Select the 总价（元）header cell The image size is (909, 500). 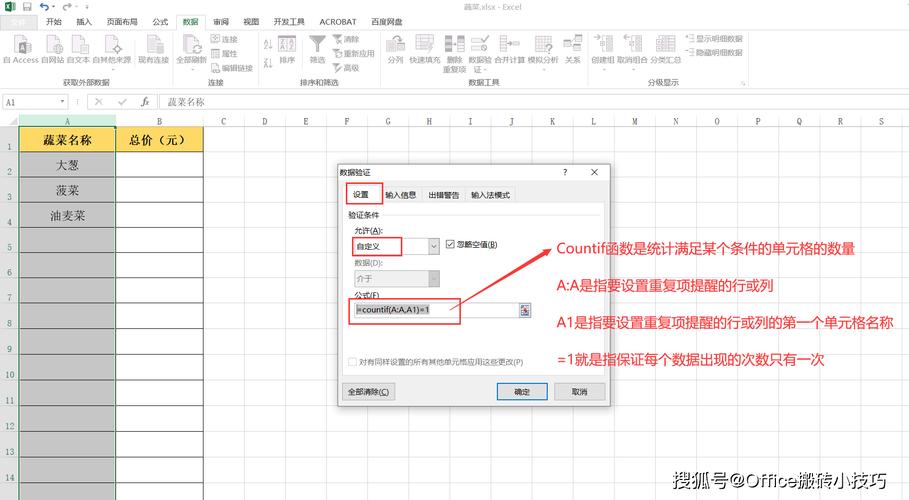[x=159, y=140]
